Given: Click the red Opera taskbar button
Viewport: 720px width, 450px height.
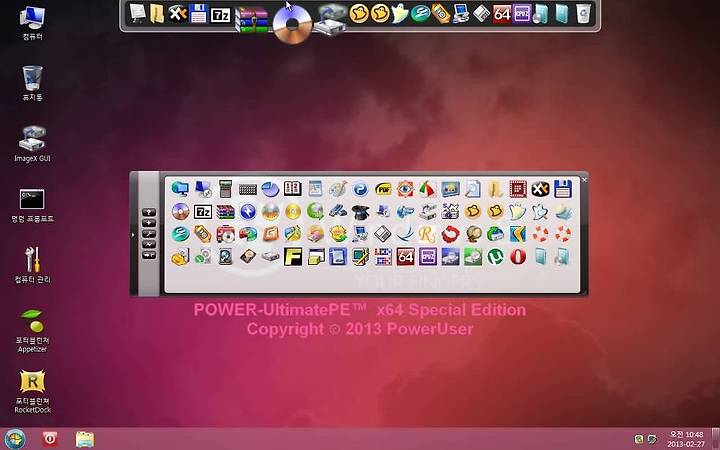Looking at the screenshot, I should pyautogui.click(x=50, y=439).
